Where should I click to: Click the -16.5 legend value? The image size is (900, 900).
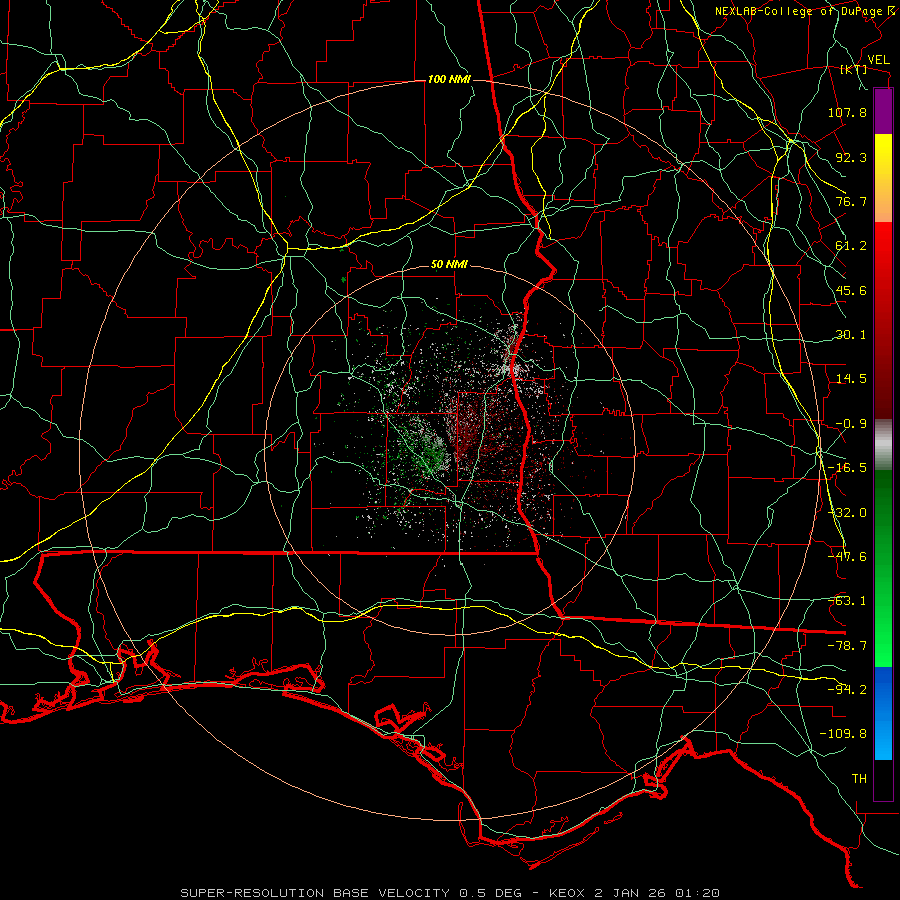pyautogui.click(x=847, y=468)
